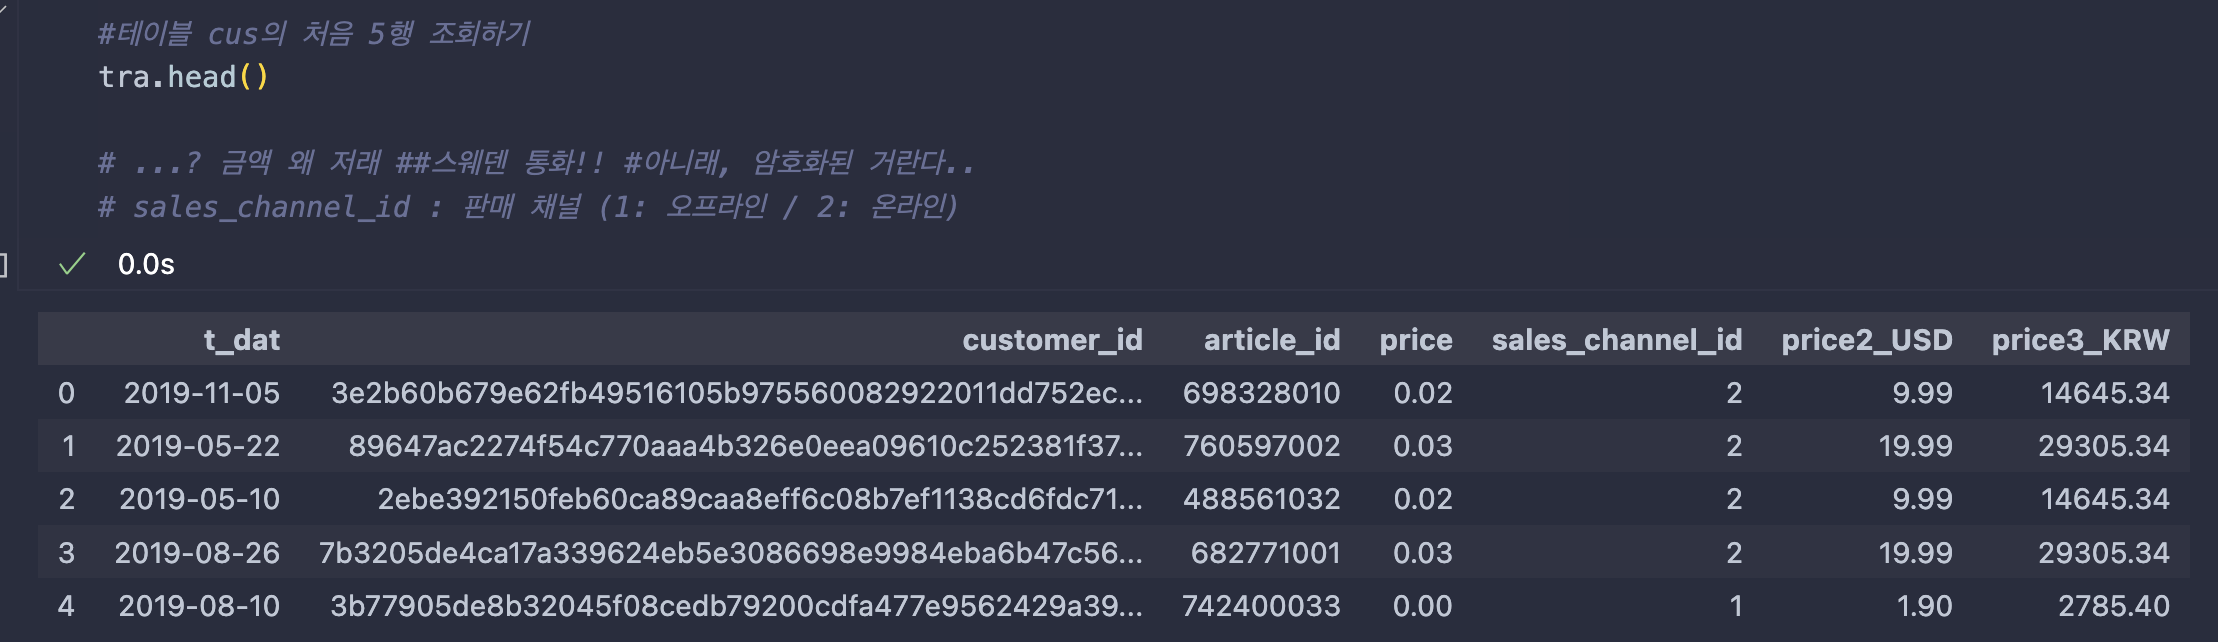Viewport: 2218px width, 642px height.
Task: Click USD price 1.90
Action: (1924, 606)
